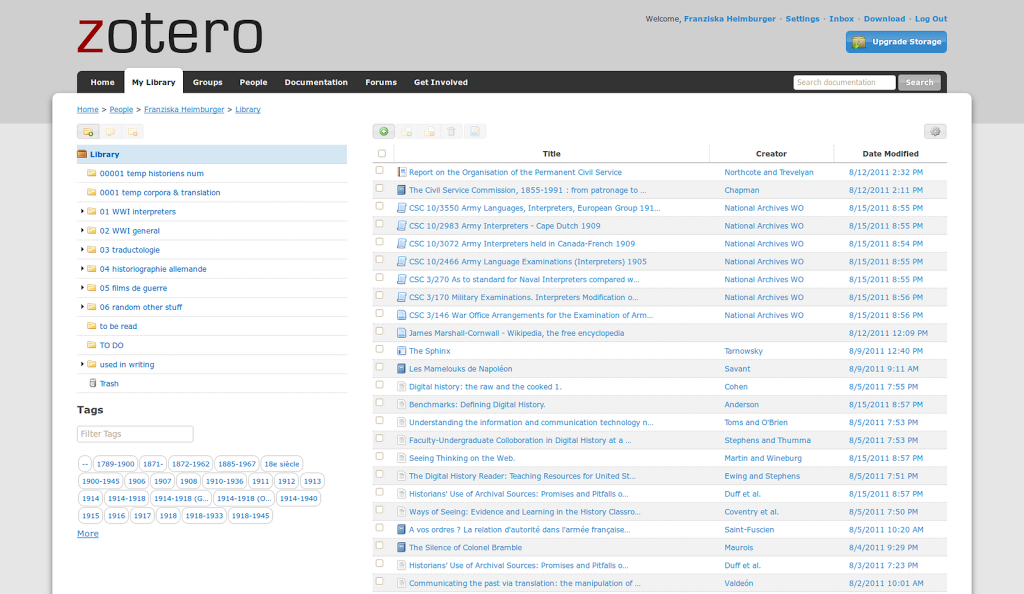Click the folder icon of '00001 temp historiens num'
This screenshot has height=594, width=1024.
[x=91, y=173]
